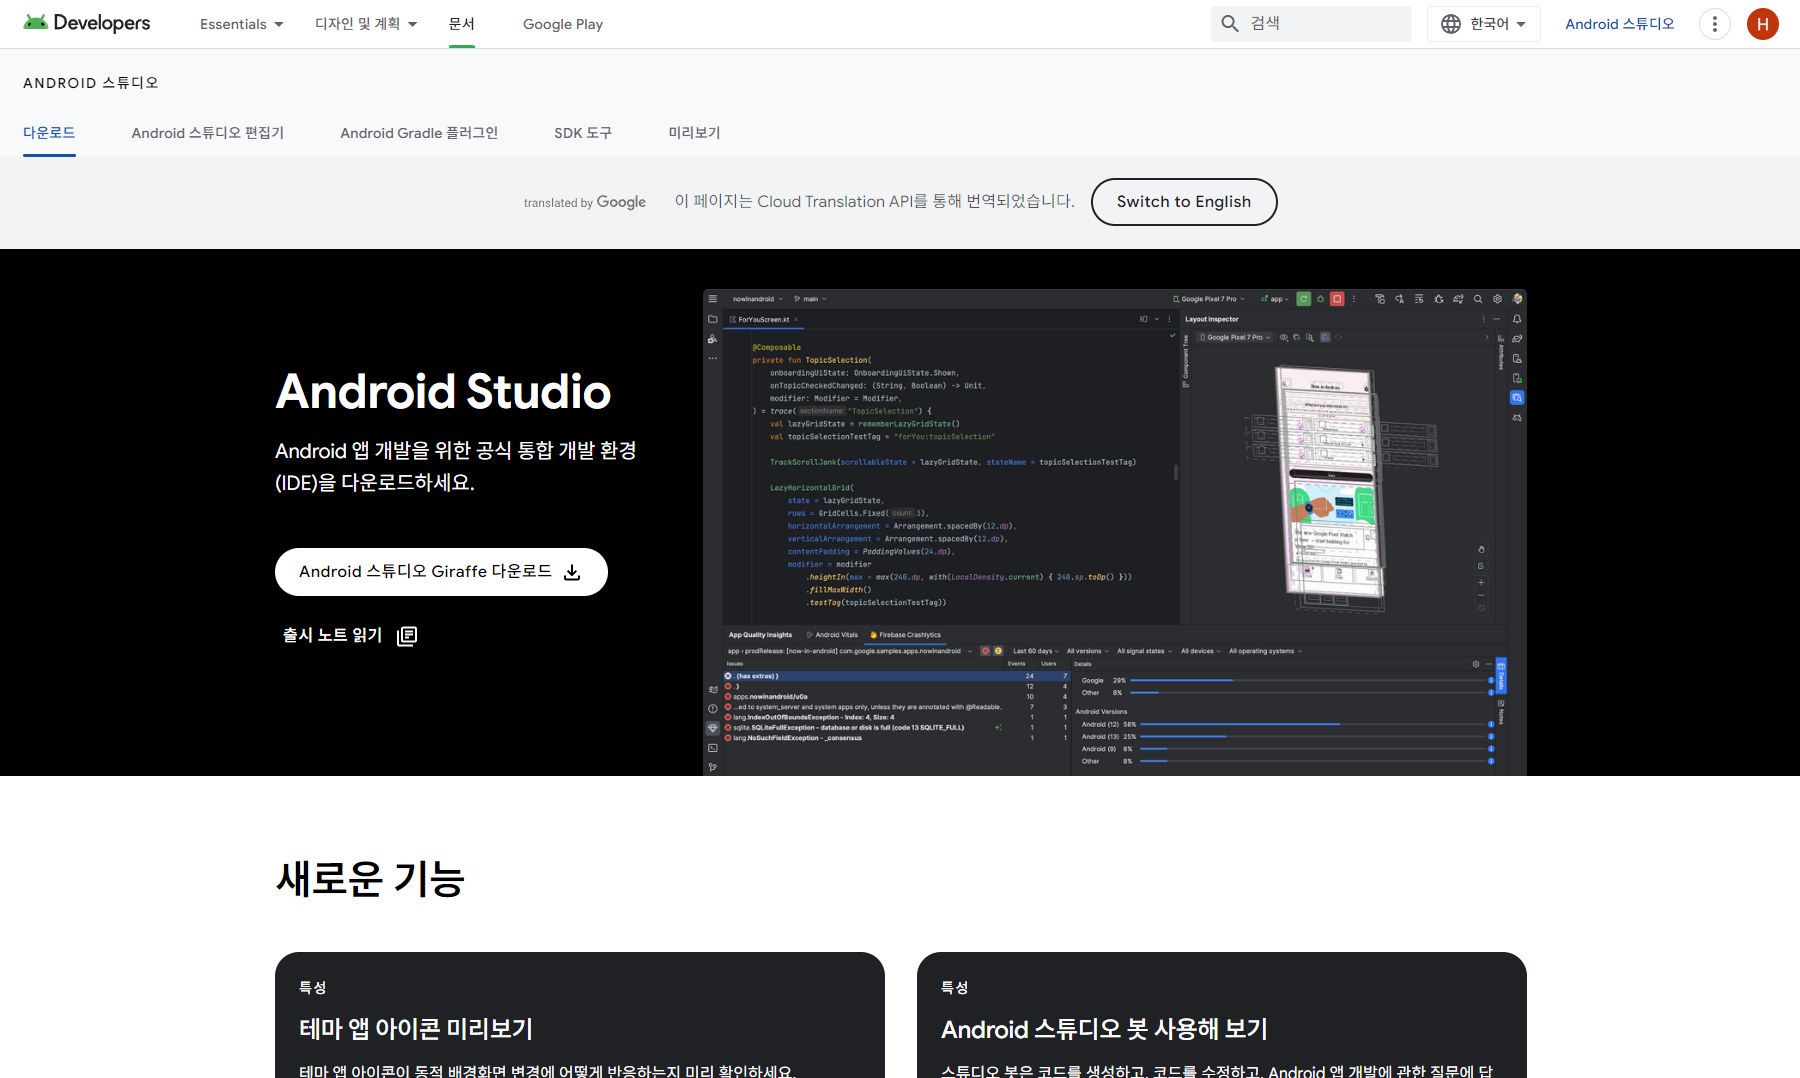Open the 한국어 language selector

1484,24
